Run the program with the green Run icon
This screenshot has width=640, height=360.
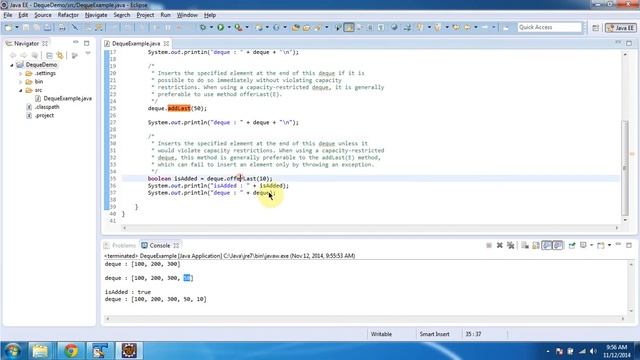(x=220, y=27)
